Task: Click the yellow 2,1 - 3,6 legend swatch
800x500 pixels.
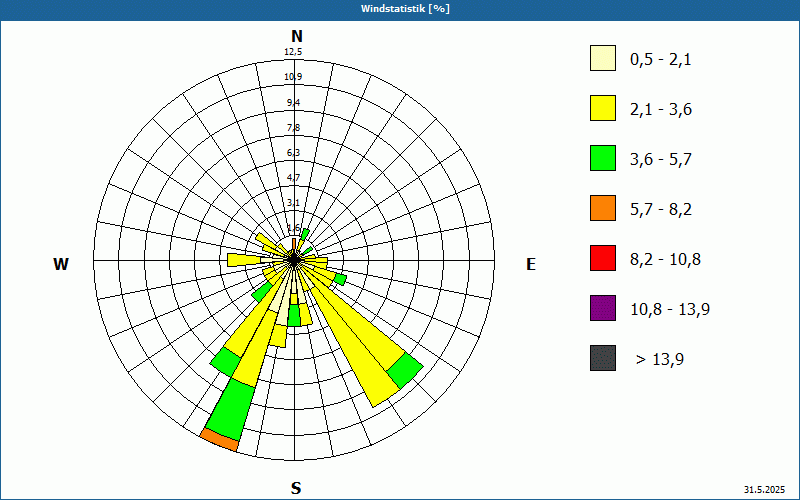Action: click(x=603, y=108)
